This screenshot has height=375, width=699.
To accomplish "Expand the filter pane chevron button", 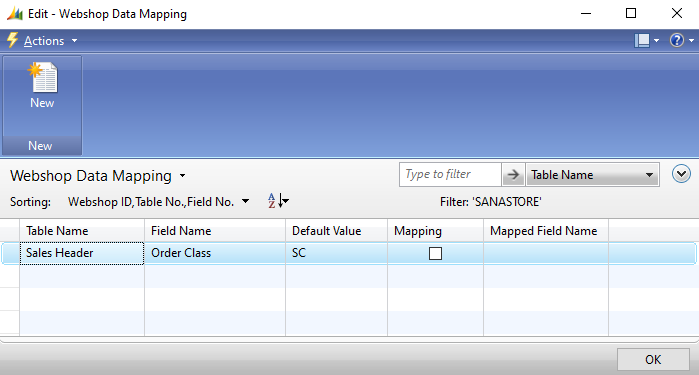I will pyautogui.click(x=681, y=174).
